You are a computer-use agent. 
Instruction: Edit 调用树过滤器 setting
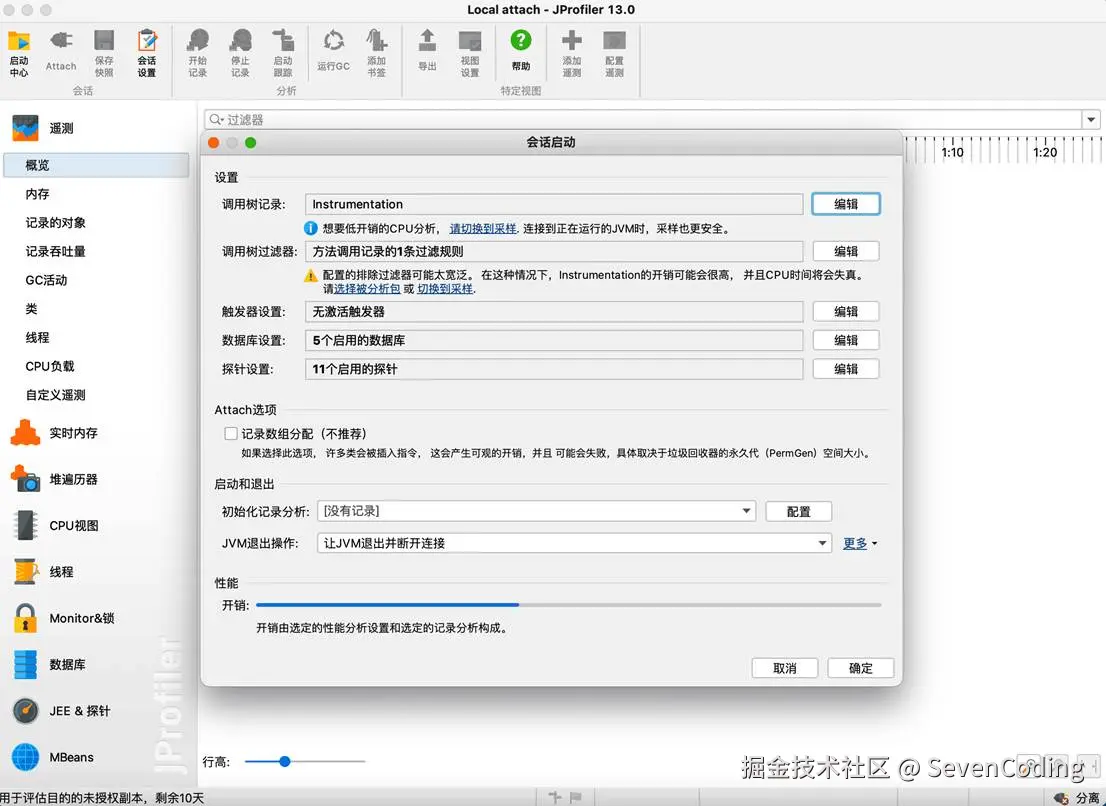coord(846,251)
